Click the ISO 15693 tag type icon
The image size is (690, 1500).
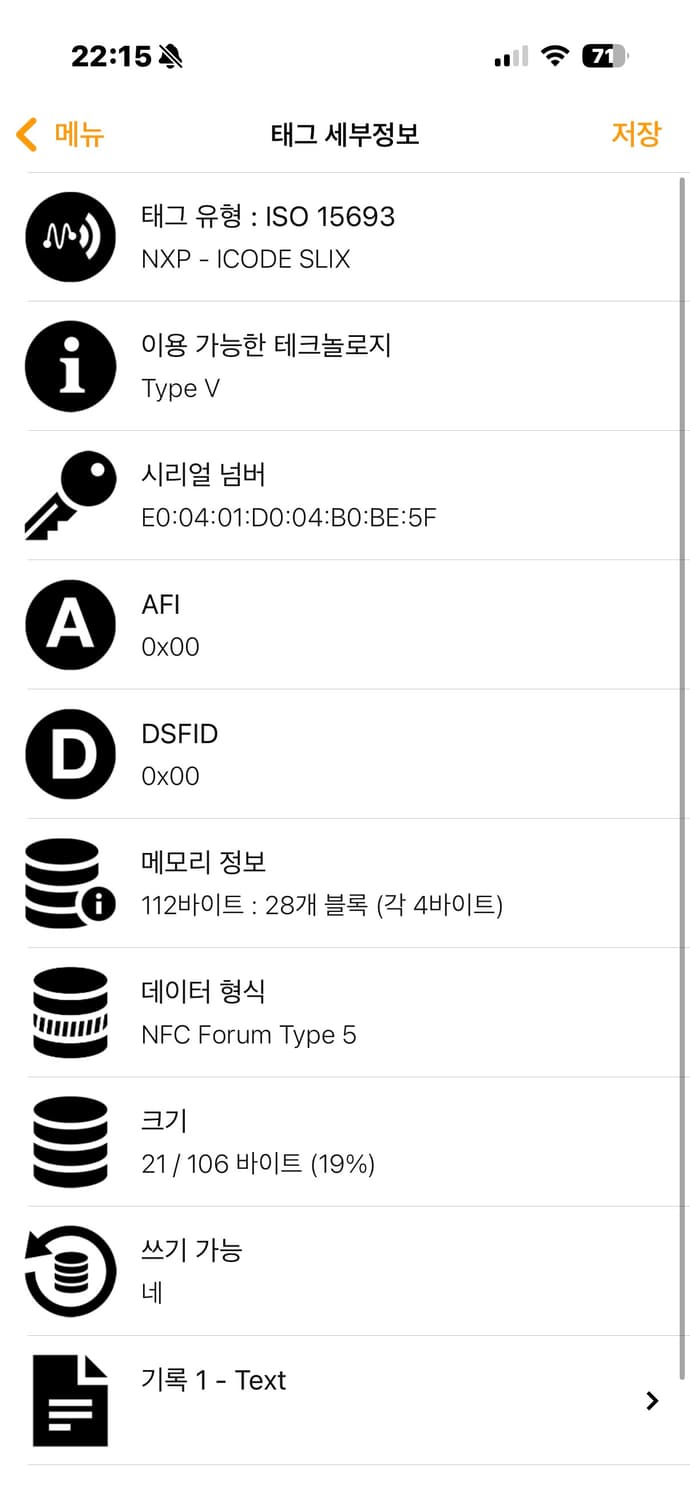70,237
